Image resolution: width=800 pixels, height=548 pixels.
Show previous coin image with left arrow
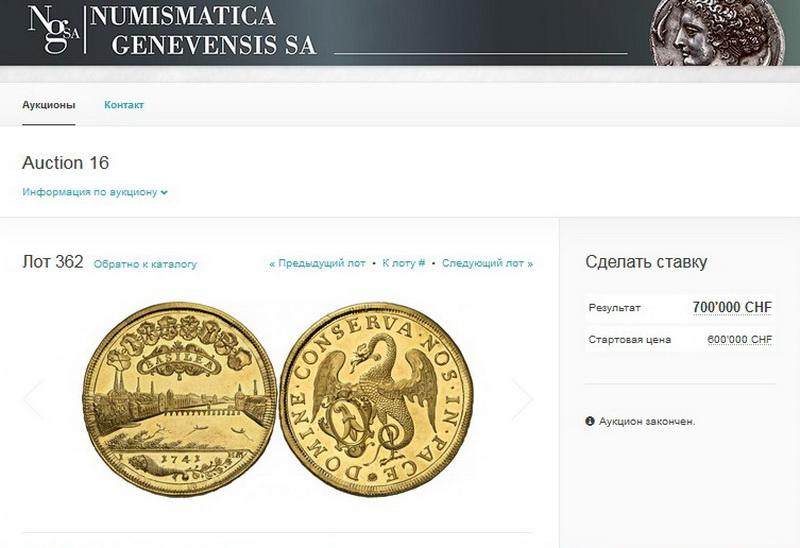tap(35, 399)
